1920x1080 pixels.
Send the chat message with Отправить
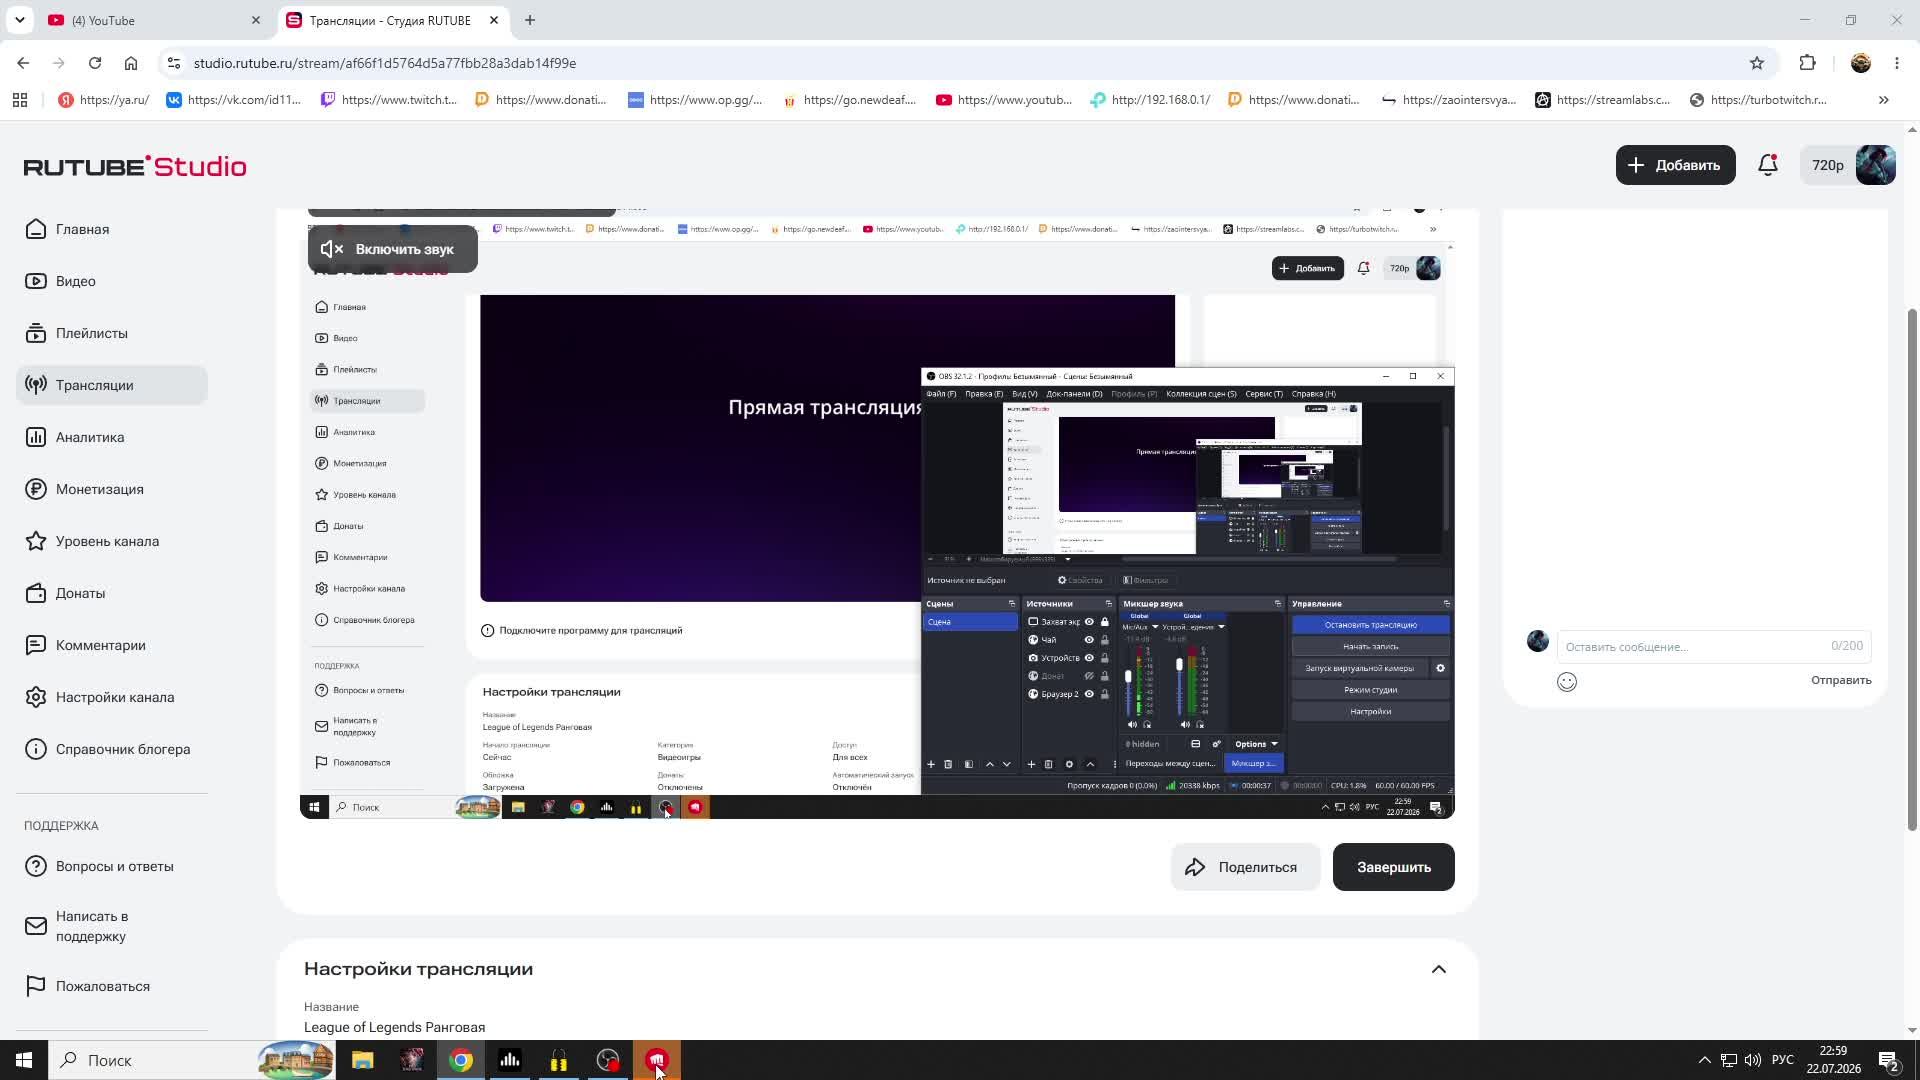pos(1841,680)
